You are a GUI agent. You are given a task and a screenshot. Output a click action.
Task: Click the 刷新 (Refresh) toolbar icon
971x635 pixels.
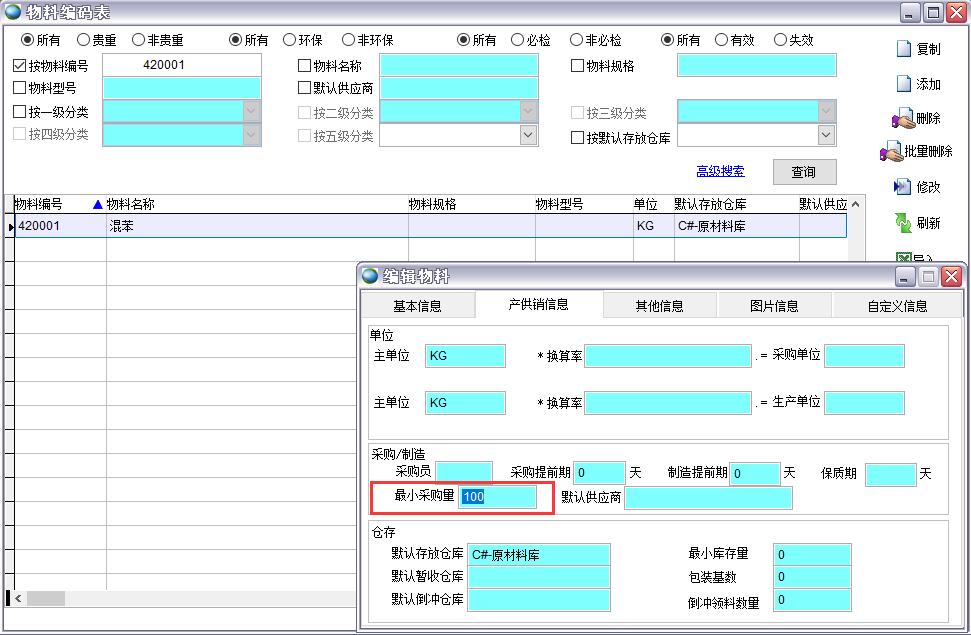click(903, 223)
